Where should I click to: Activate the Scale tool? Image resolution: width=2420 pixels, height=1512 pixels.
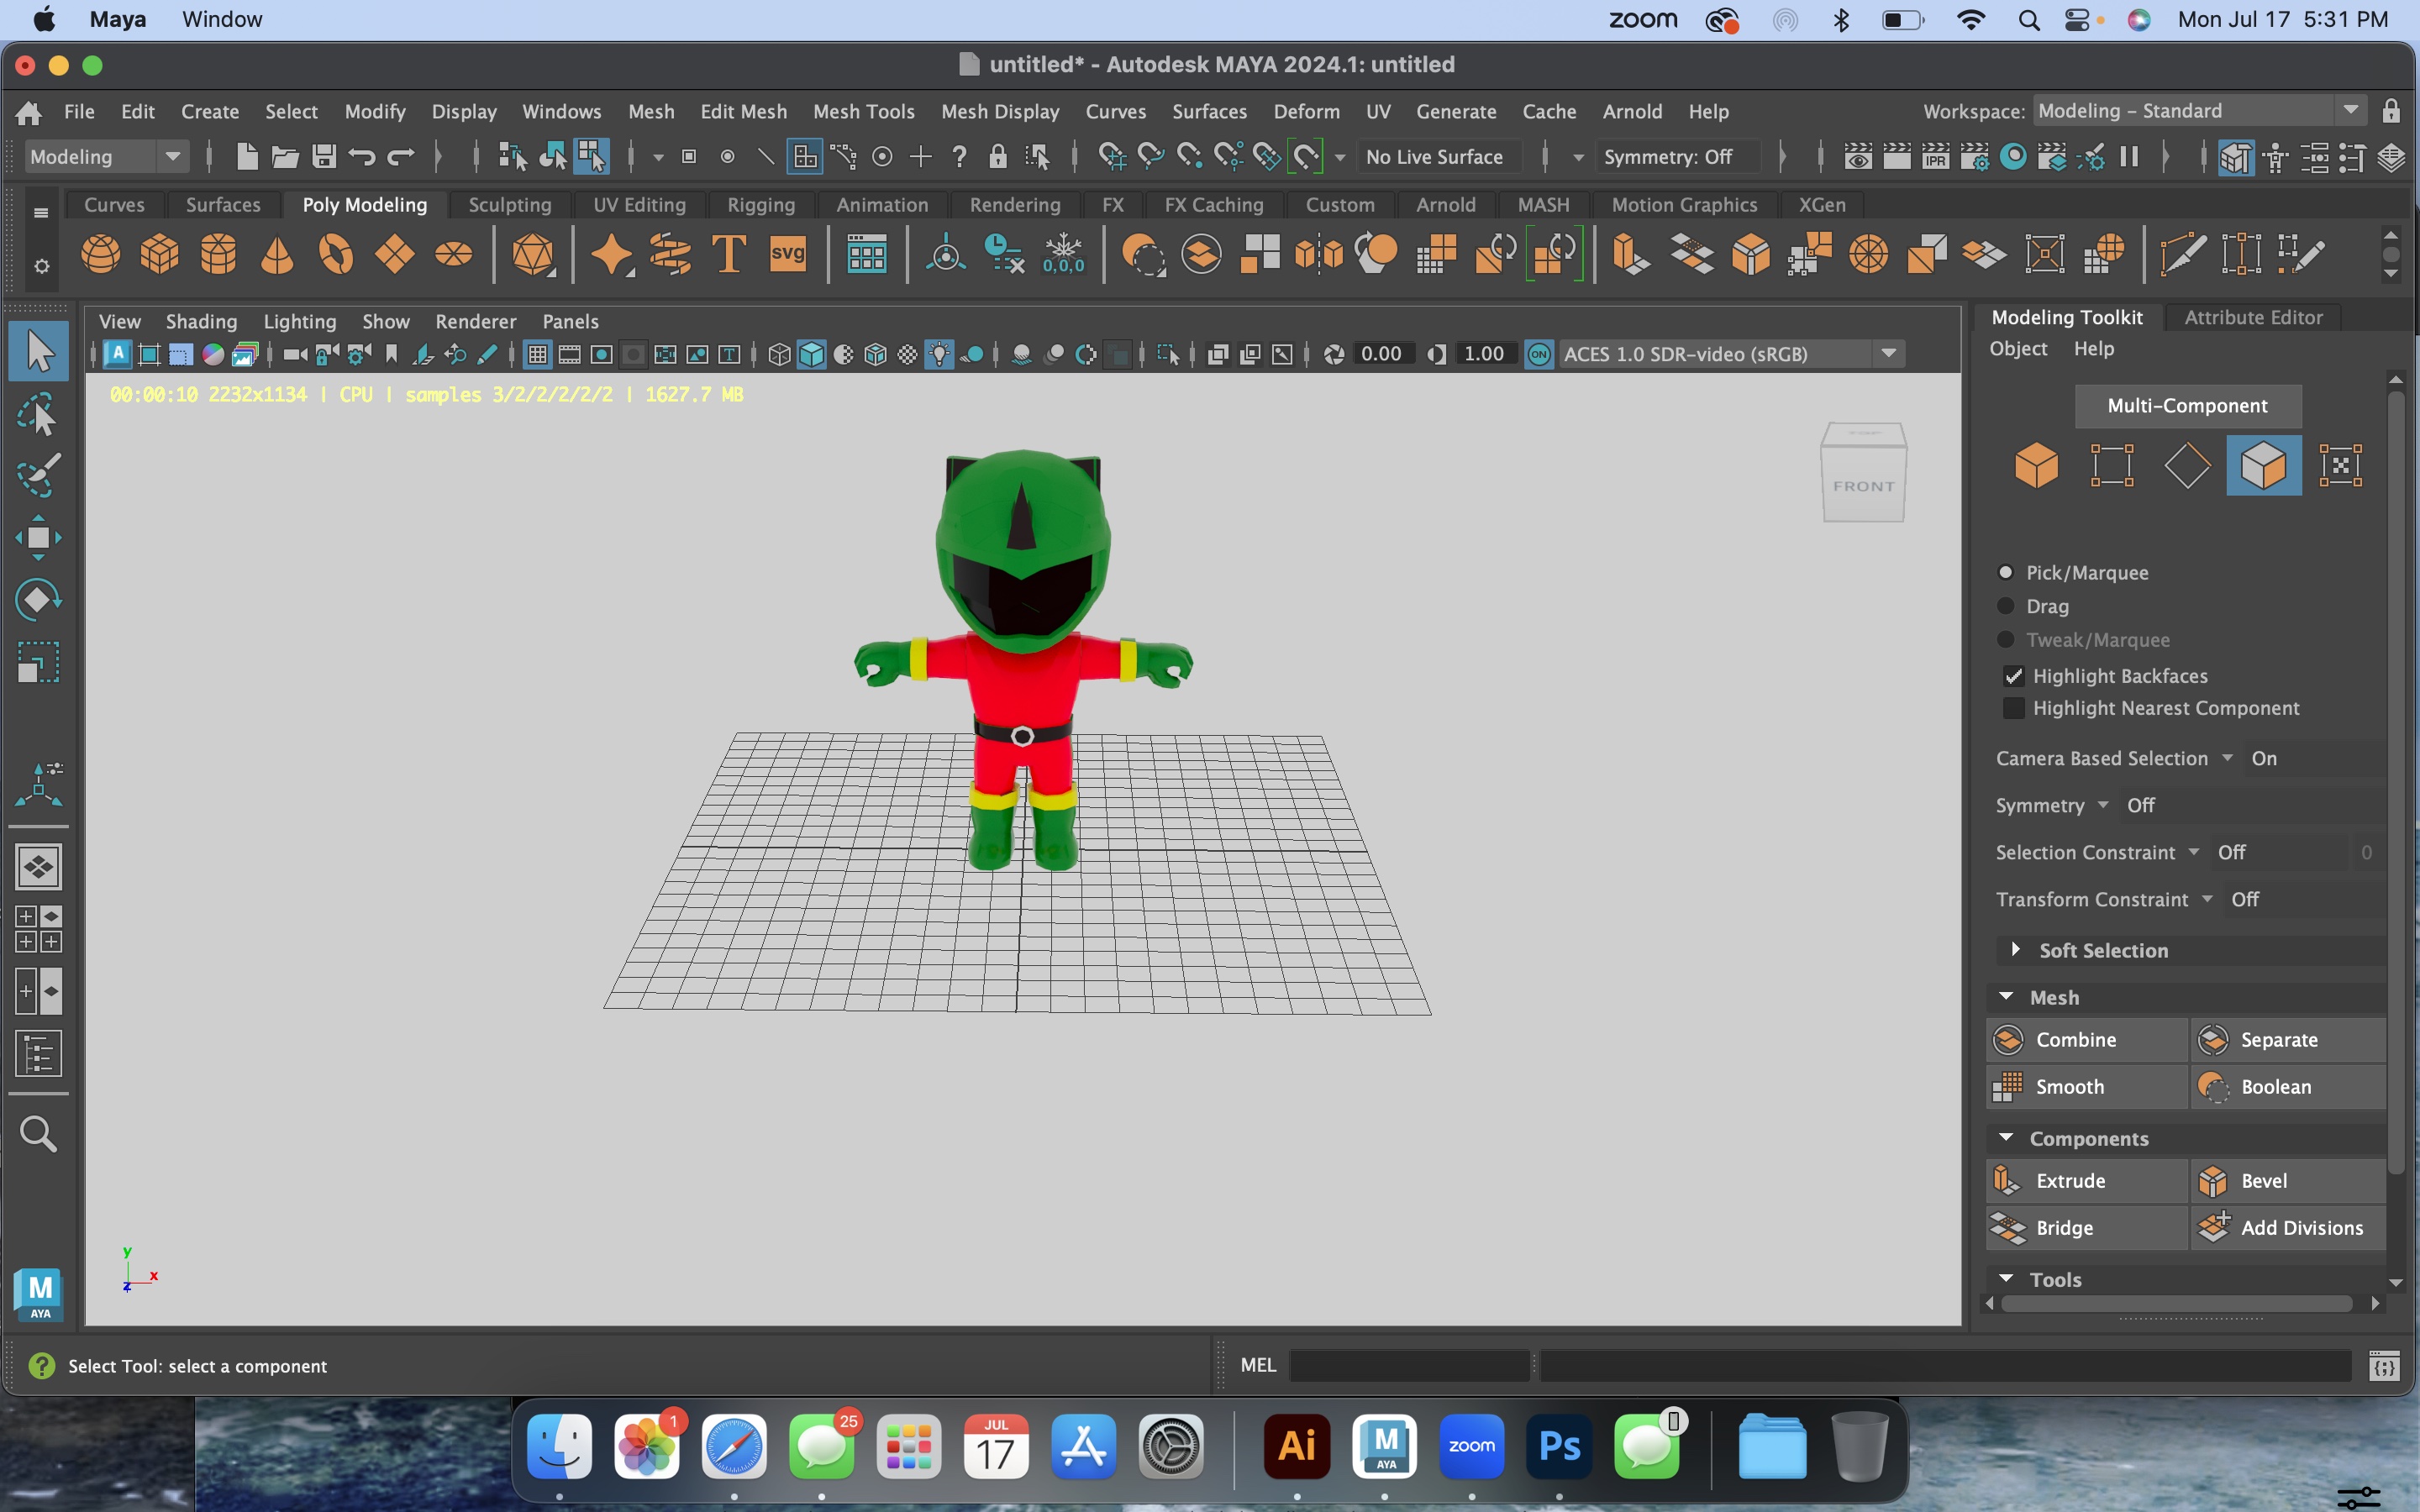coord(39,662)
